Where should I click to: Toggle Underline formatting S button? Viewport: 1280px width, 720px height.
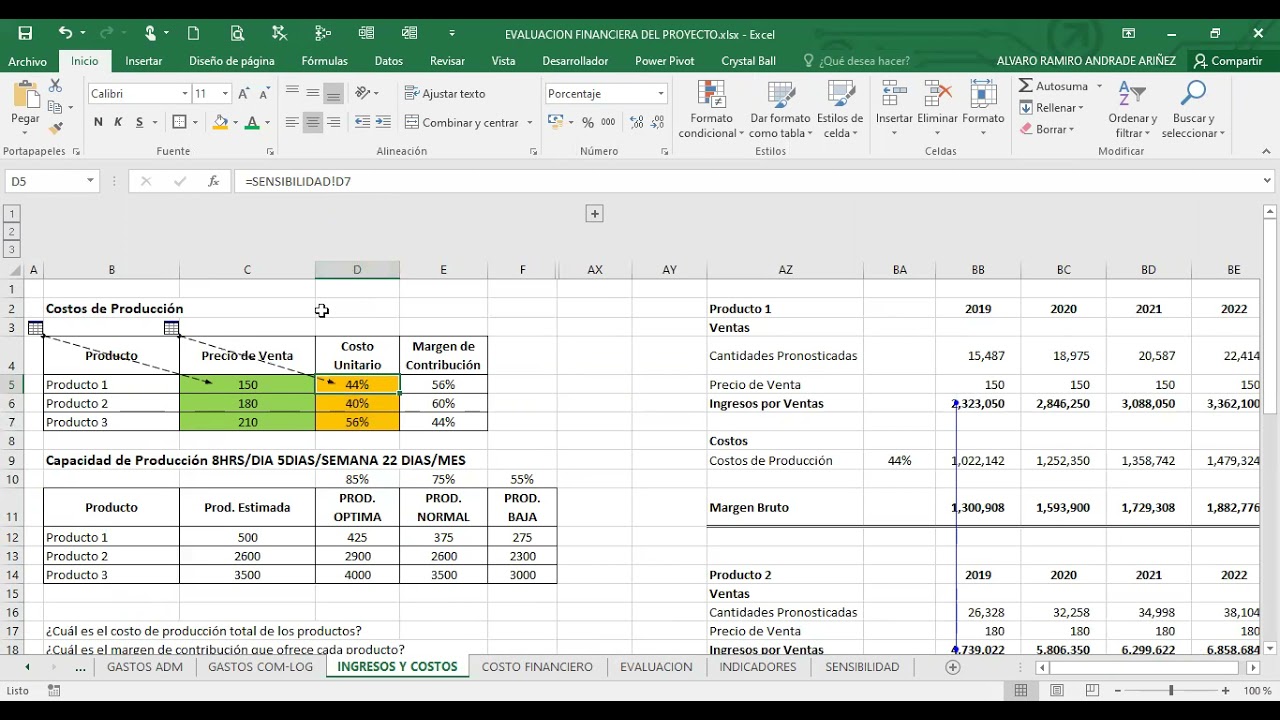click(x=140, y=122)
